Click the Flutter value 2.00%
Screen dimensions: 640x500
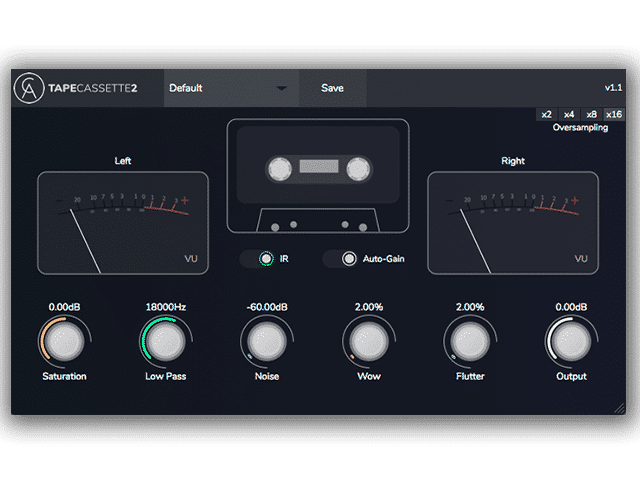[x=470, y=307]
